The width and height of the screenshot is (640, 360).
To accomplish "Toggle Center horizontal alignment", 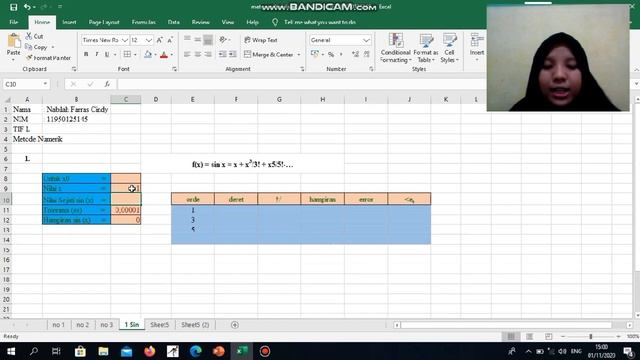I will click(198, 54).
